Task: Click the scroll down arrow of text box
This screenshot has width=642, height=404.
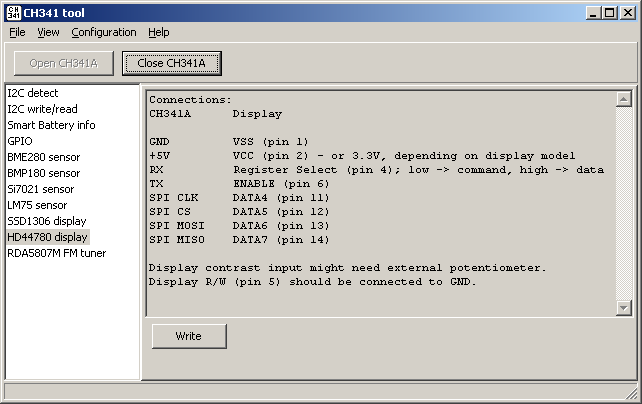Action: (x=624, y=308)
